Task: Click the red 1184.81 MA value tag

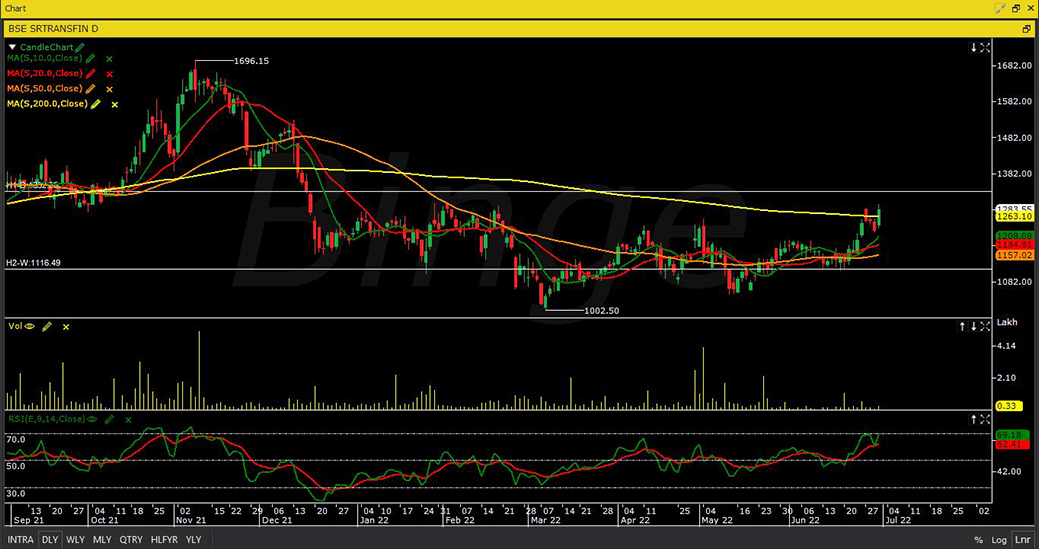Action: [1014, 245]
